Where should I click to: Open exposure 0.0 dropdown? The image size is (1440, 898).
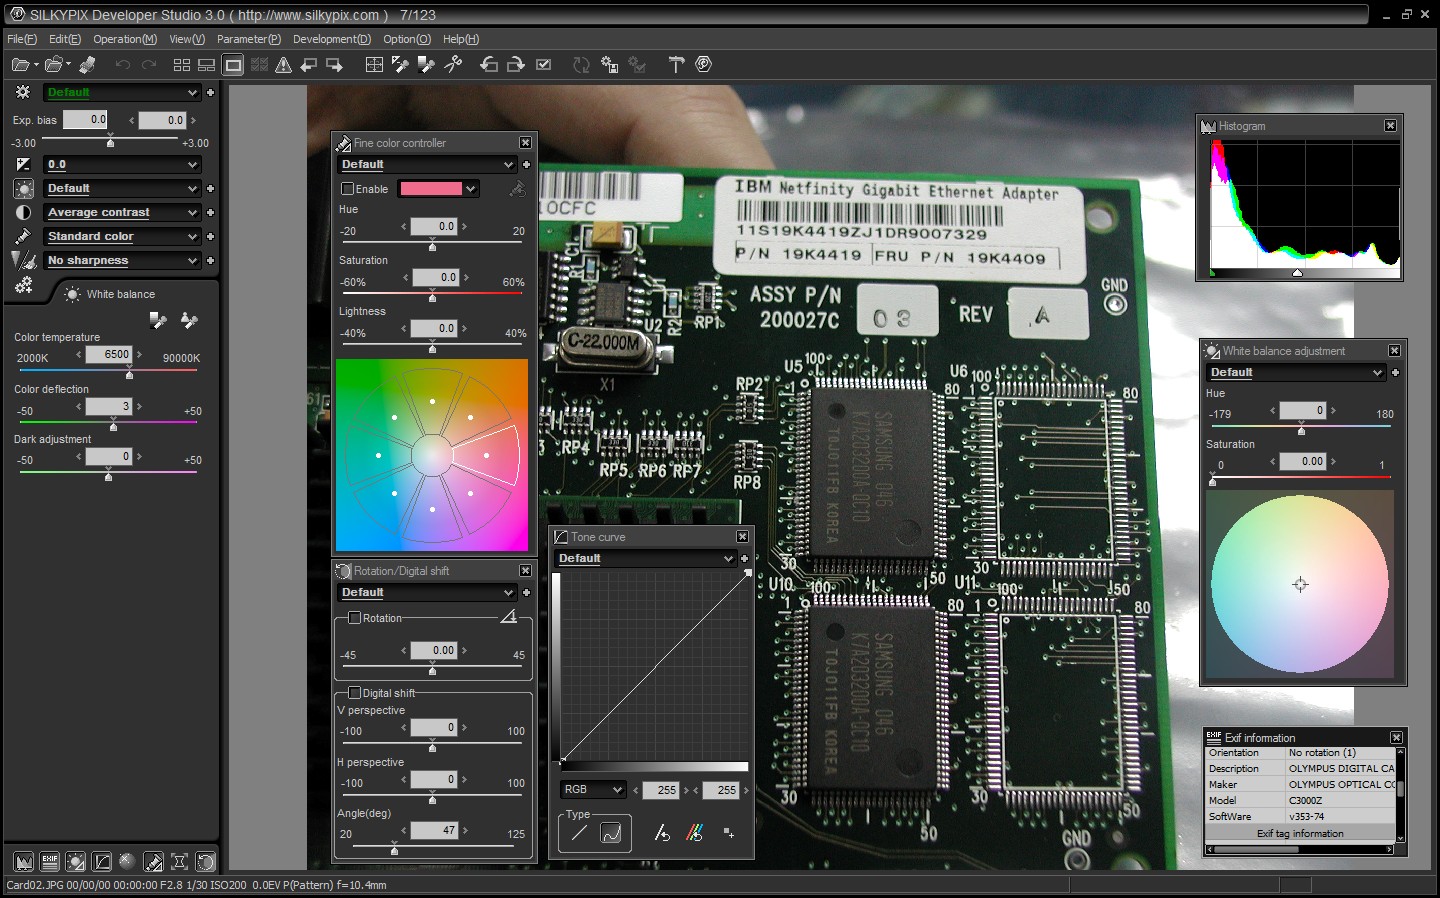click(x=123, y=164)
